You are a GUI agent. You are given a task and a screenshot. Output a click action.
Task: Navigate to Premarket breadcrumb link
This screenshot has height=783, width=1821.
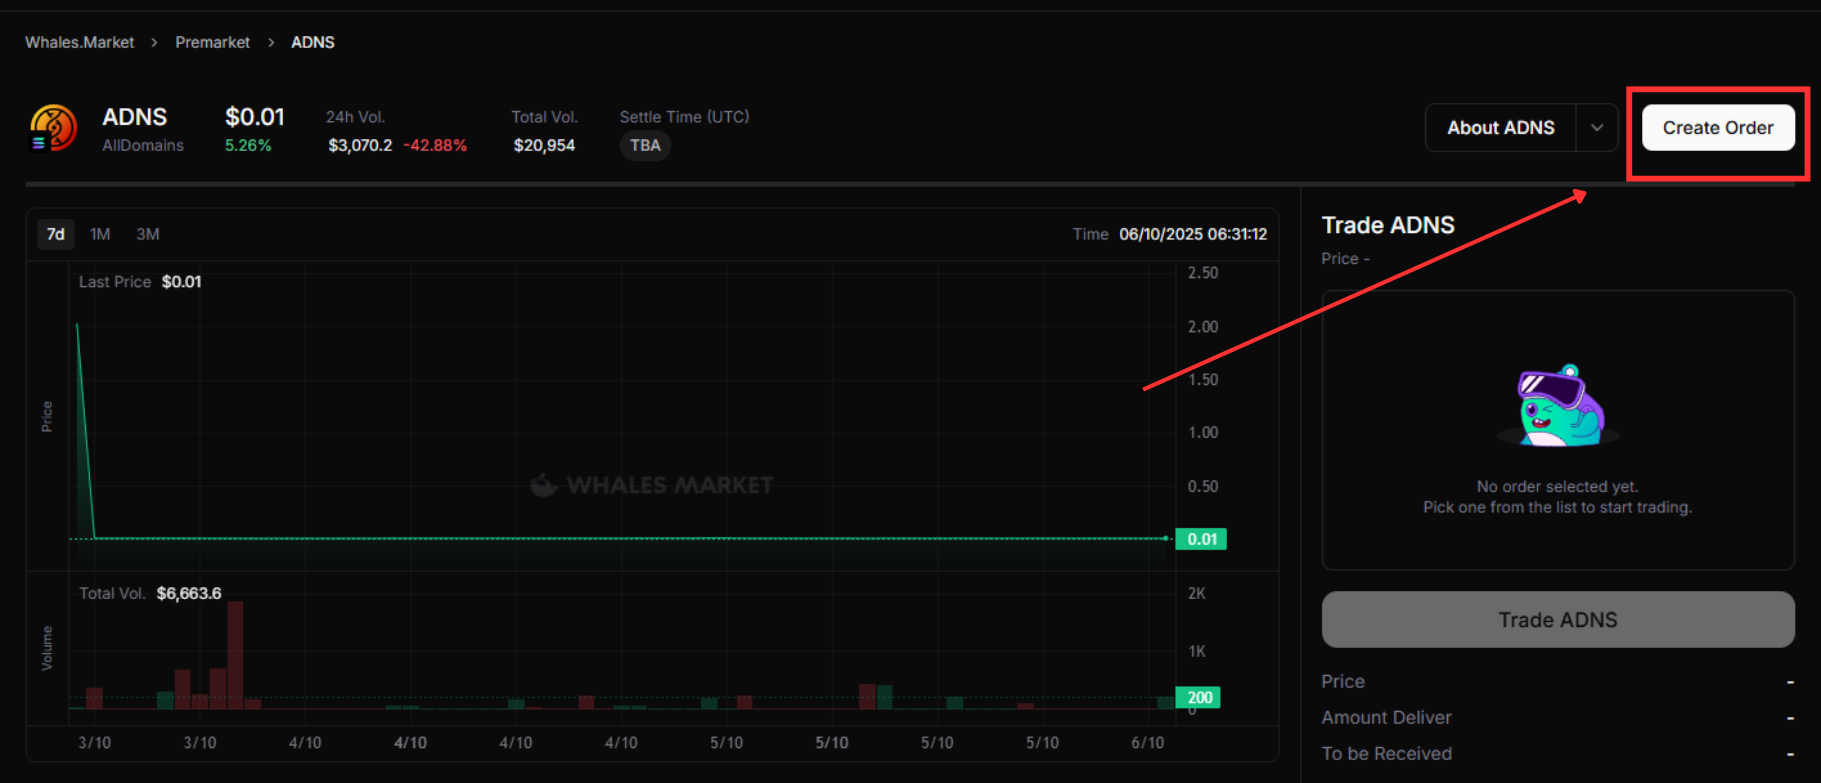coord(212,42)
